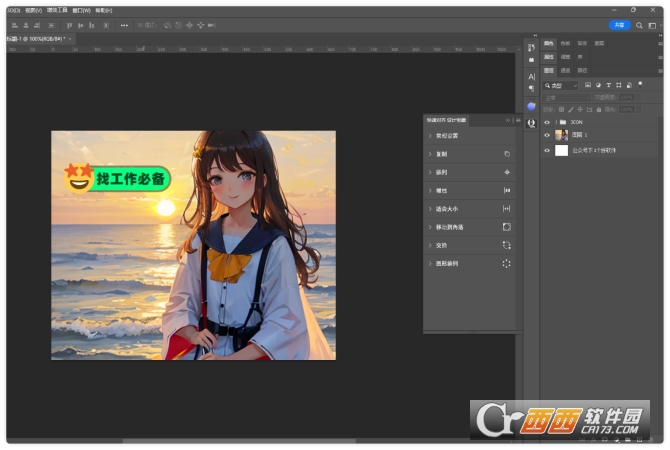Switch to the 通道 channels tab
Screen dimensions: 670x450
[x=565, y=71]
